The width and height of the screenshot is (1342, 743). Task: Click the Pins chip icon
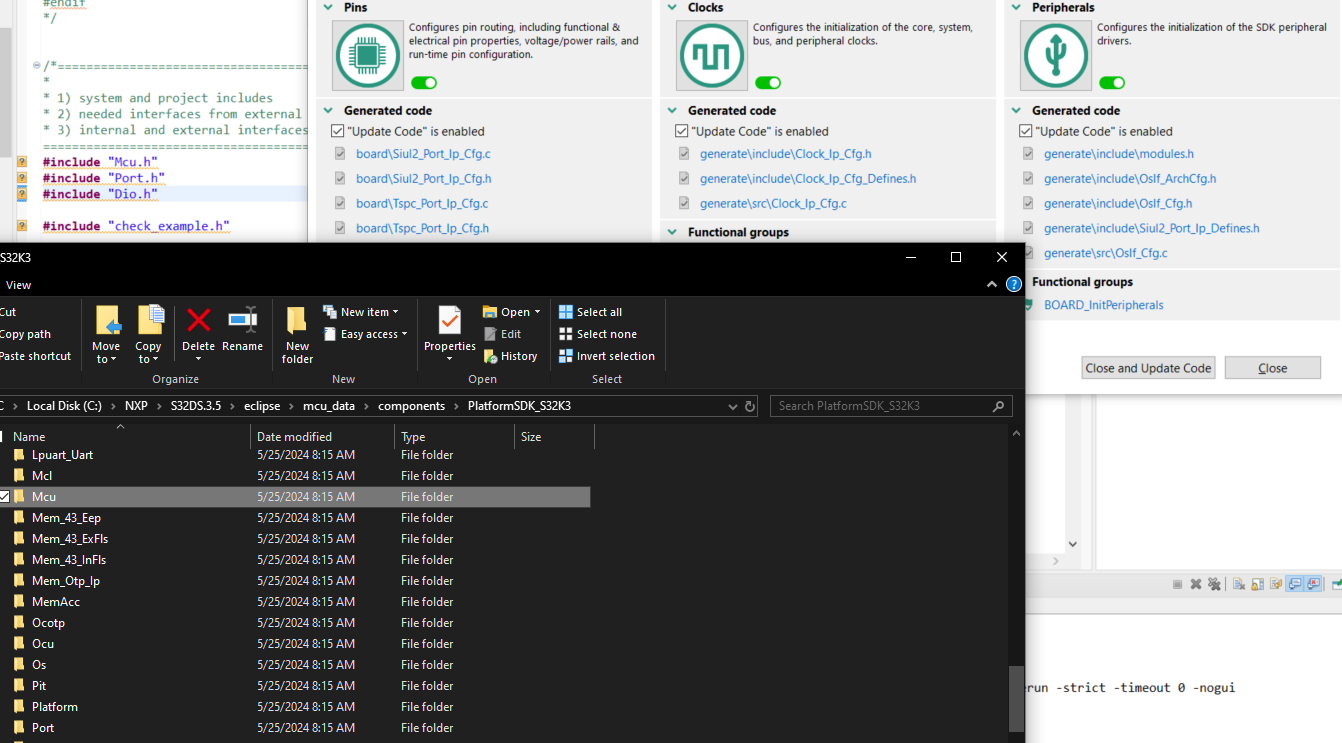pyautogui.click(x=367, y=55)
